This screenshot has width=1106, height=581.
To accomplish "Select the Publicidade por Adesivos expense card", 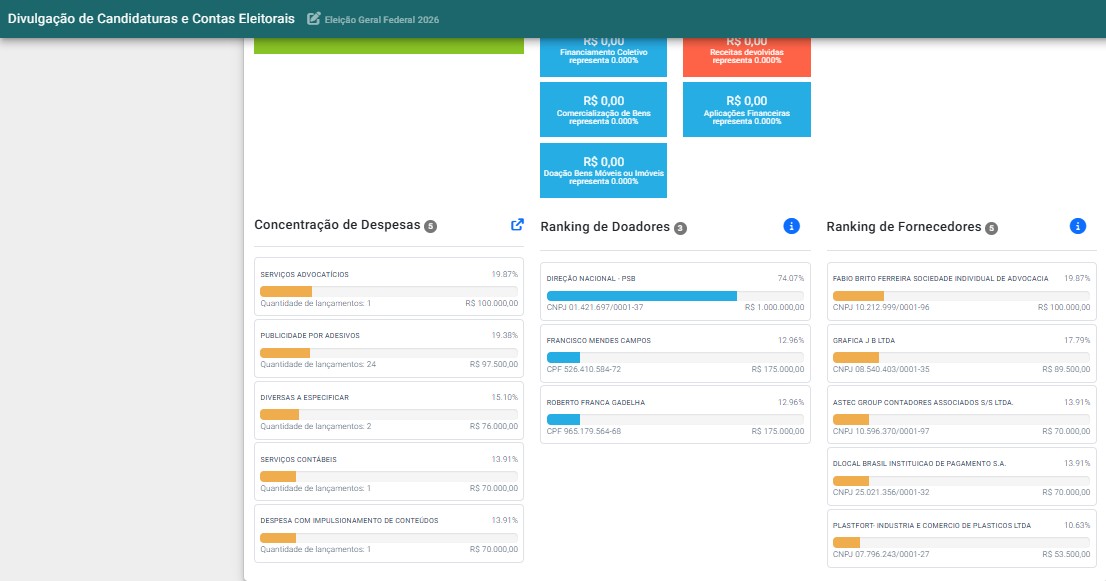I will [x=389, y=349].
